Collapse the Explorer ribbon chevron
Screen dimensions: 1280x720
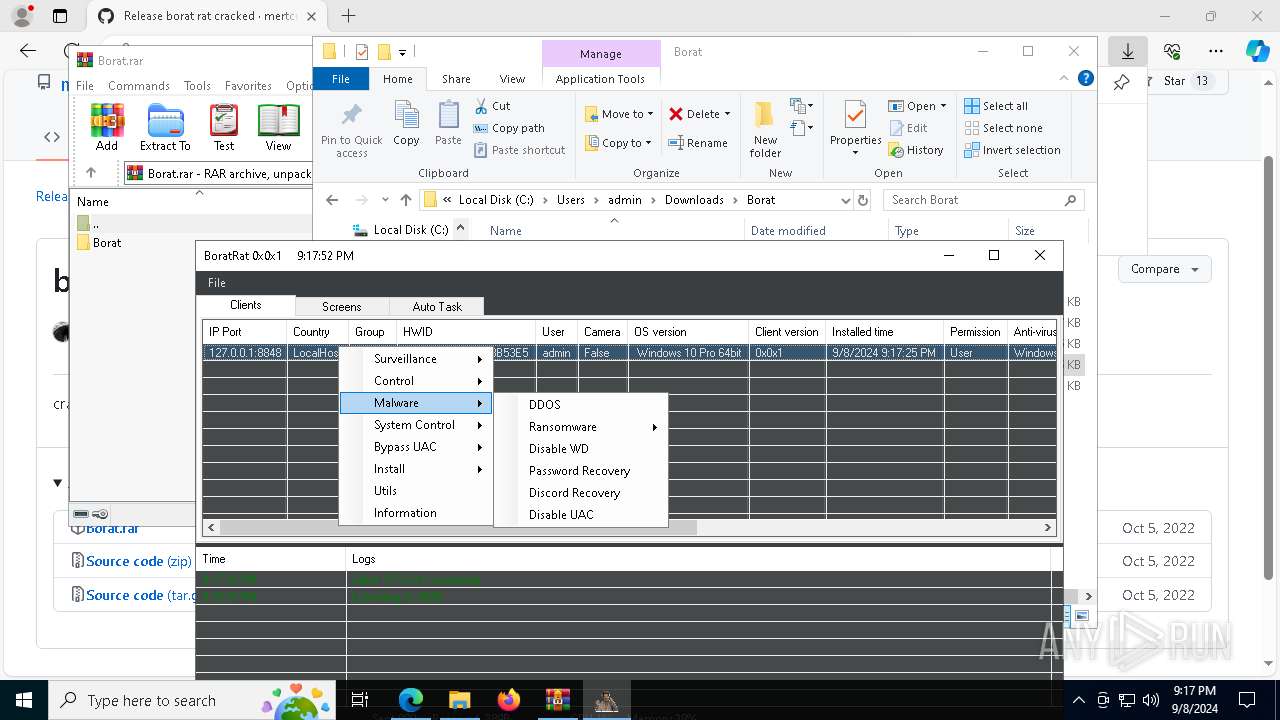(x=1064, y=78)
